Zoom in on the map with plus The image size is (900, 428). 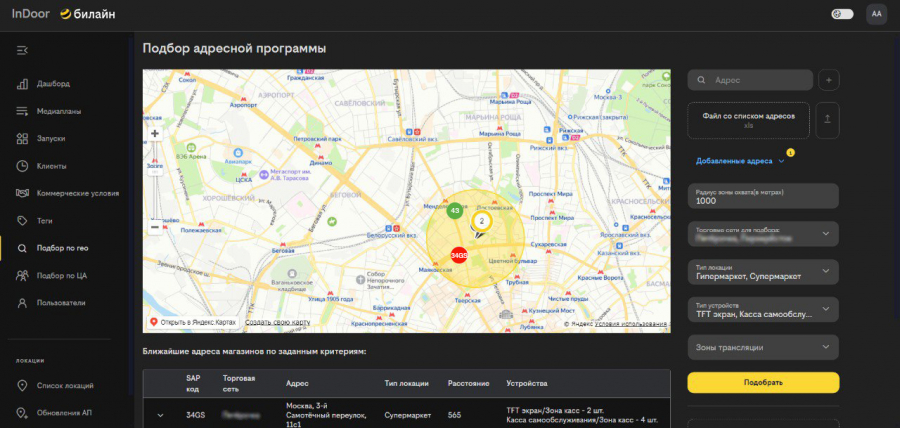(155, 133)
